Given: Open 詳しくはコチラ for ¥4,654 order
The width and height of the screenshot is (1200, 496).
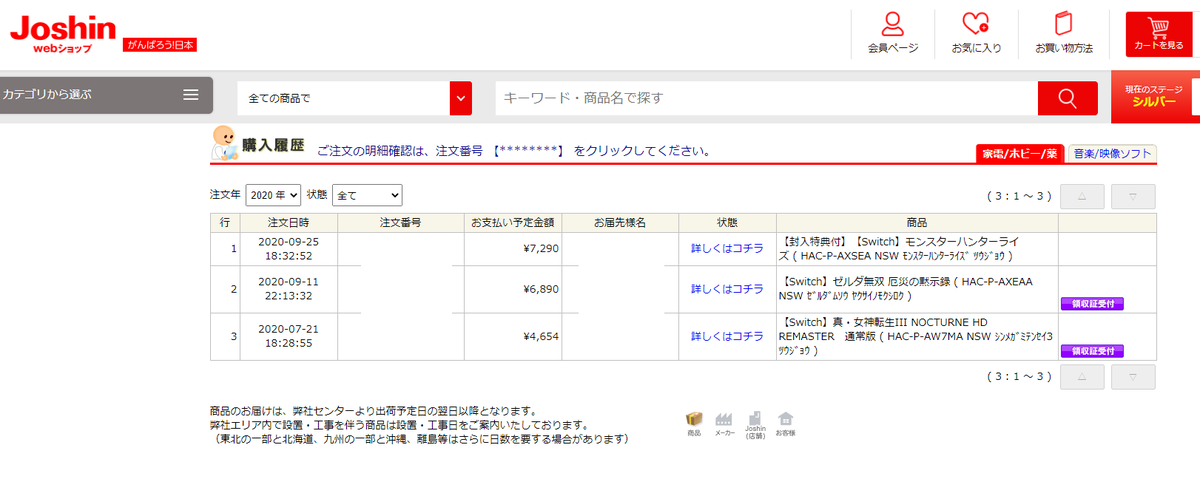Looking at the screenshot, I should [x=727, y=336].
